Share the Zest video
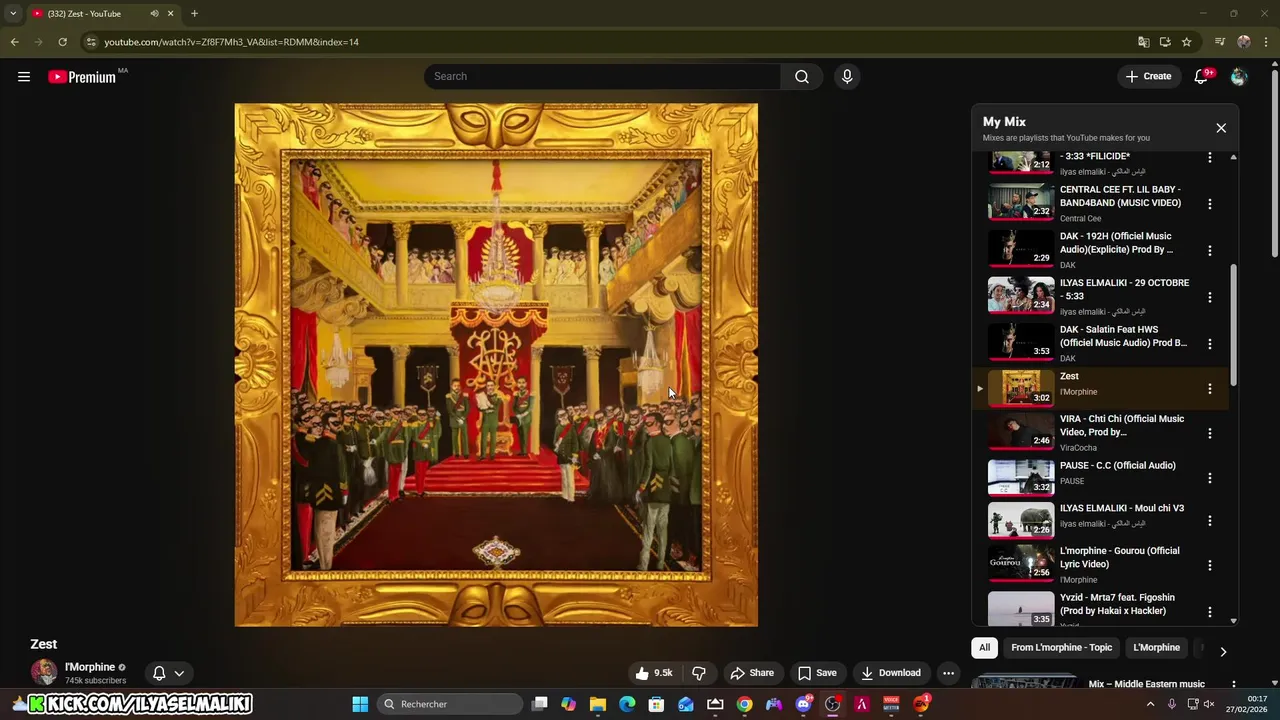This screenshot has height=720, width=1280. (x=751, y=673)
